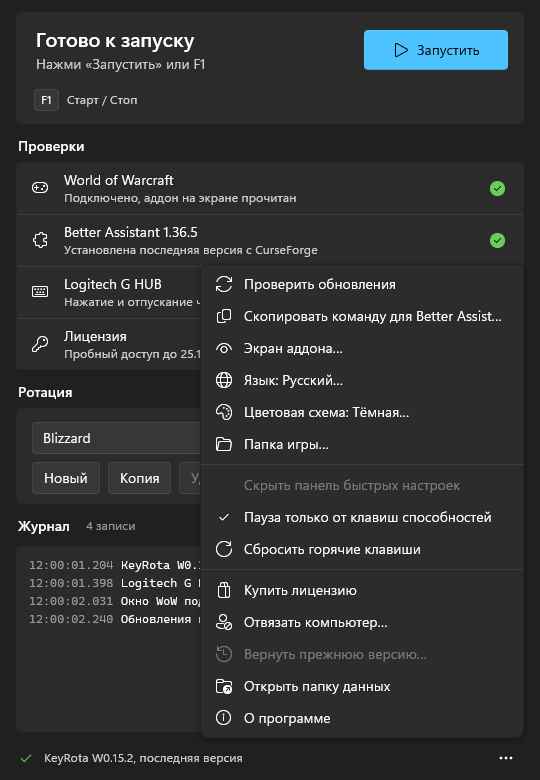The width and height of the screenshot is (540, 780).
Task: Open Экран аддона… from the menu
Action: [x=362, y=348]
